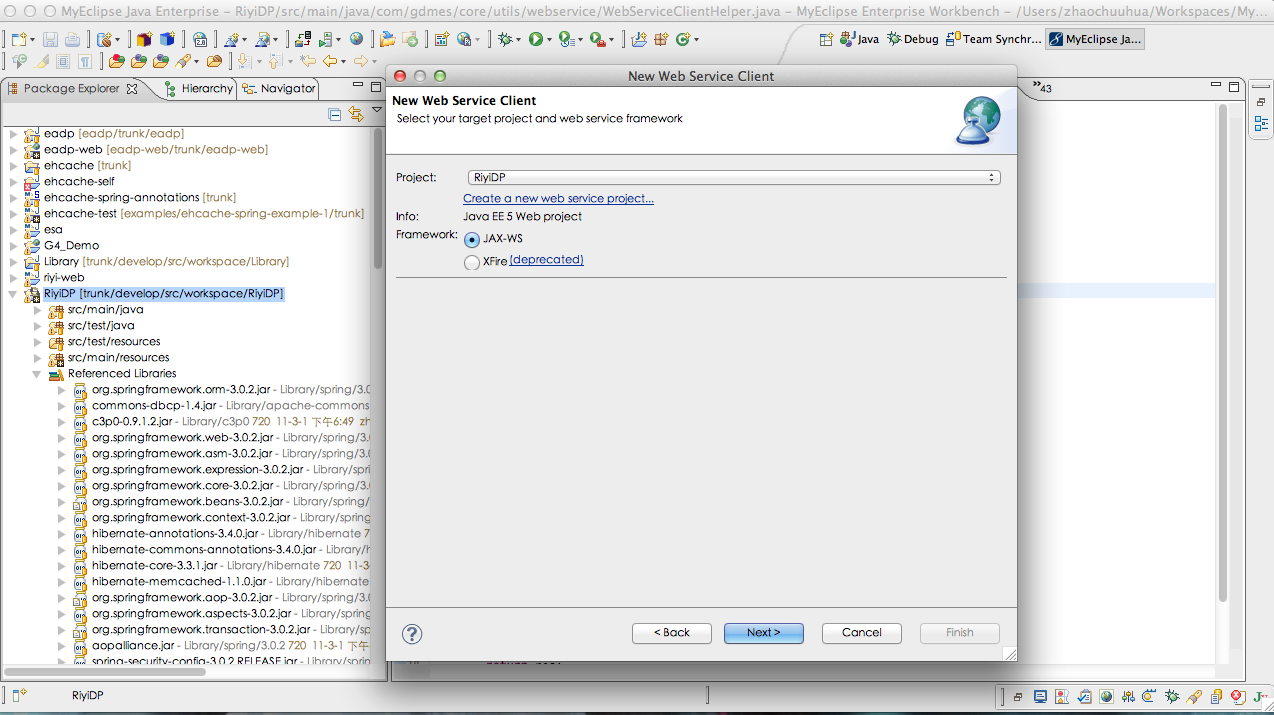The width and height of the screenshot is (1274, 715).
Task: Collapse the Referenced Libraries node
Action: [x=38, y=374]
